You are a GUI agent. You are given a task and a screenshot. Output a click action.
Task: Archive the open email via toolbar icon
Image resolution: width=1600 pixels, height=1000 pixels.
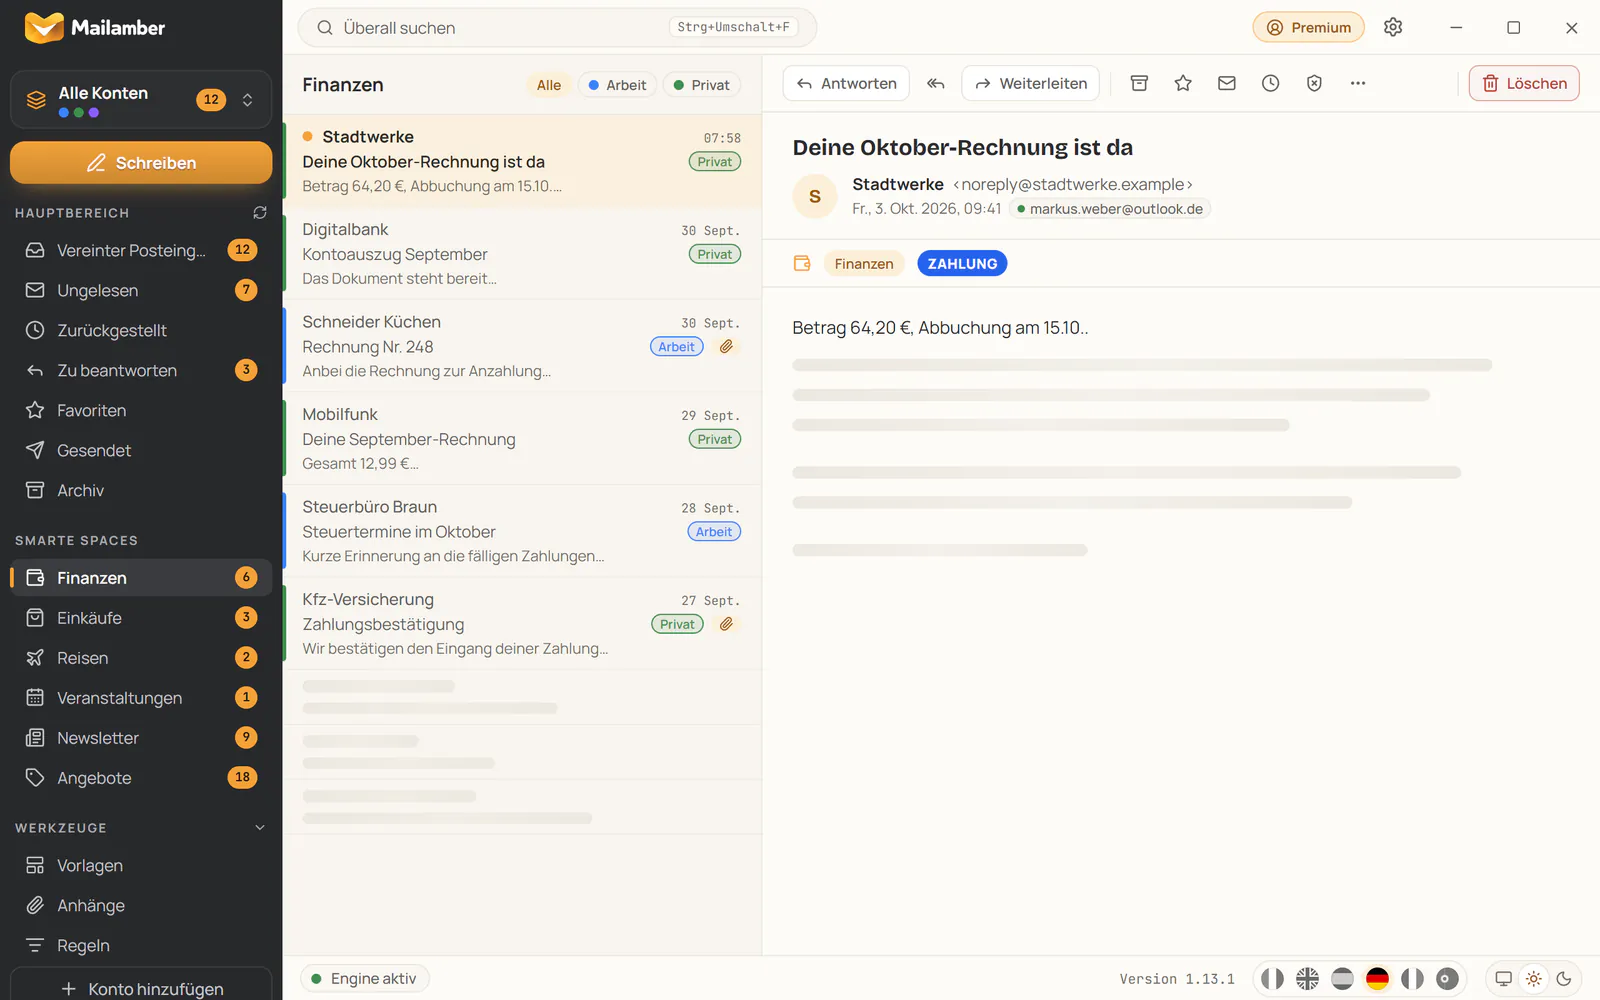(1139, 83)
